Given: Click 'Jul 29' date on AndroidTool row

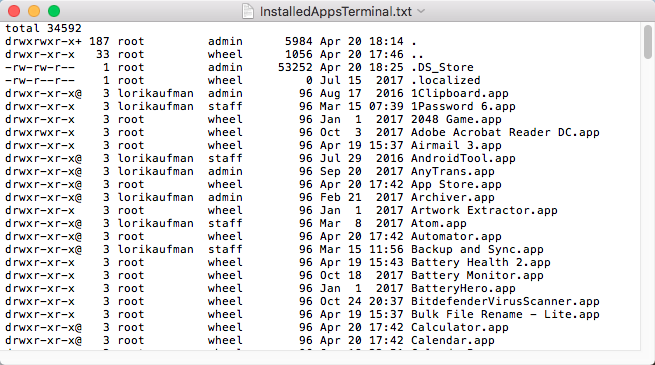Looking at the screenshot, I should [x=341, y=158].
